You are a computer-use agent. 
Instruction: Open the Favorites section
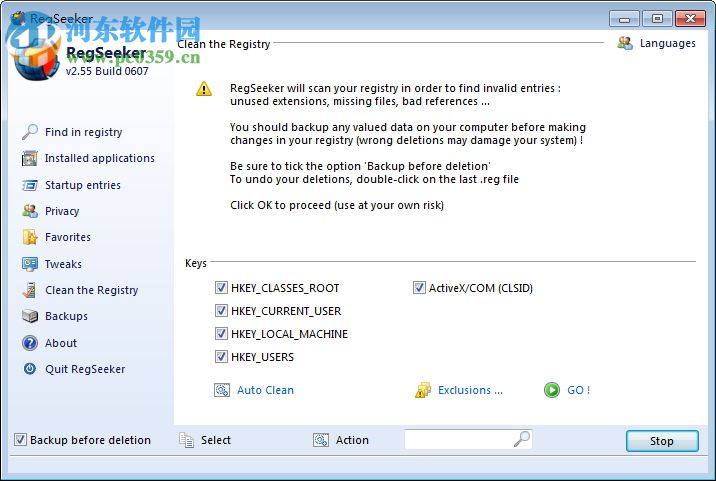(x=68, y=237)
